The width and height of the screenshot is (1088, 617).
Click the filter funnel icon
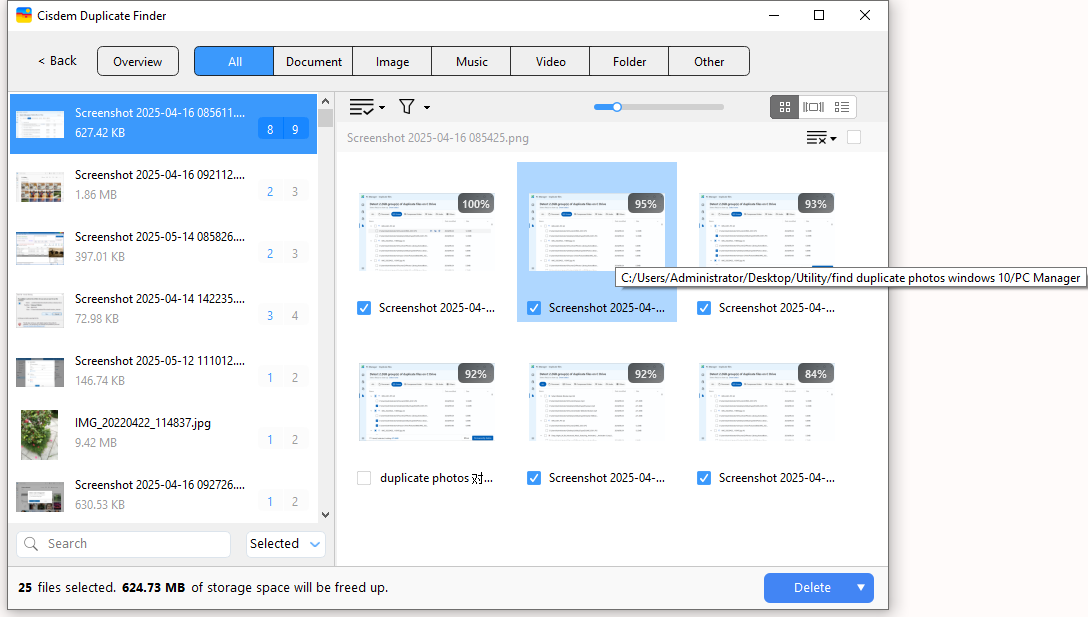pyautogui.click(x=407, y=107)
